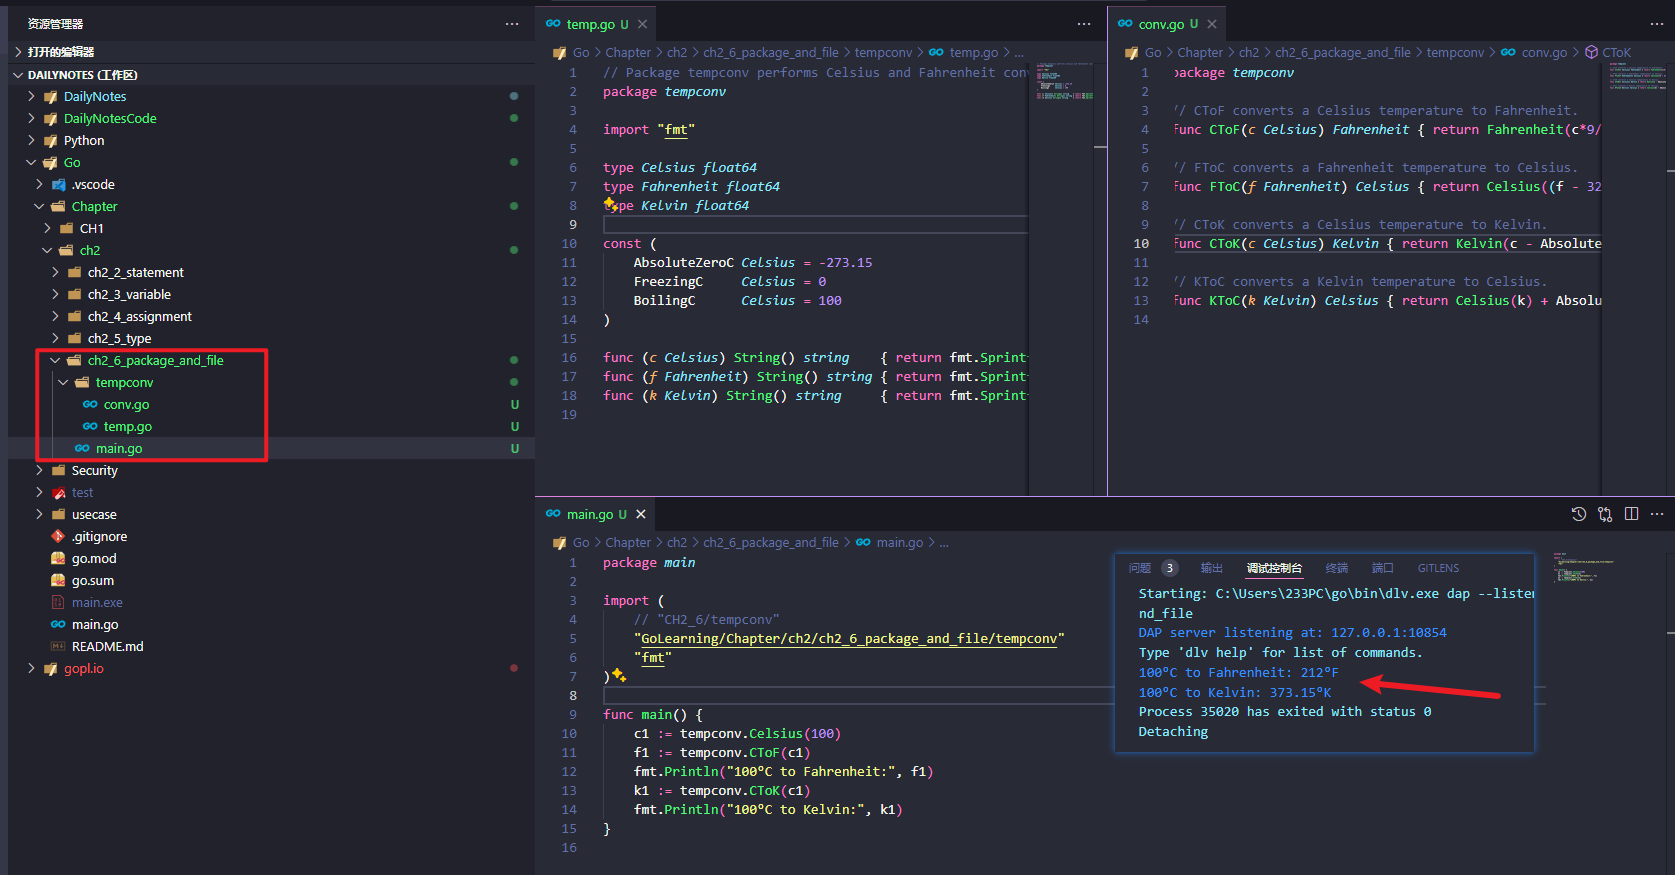
Task: Open changes compare icon above main.go
Action: (1605, 514)
